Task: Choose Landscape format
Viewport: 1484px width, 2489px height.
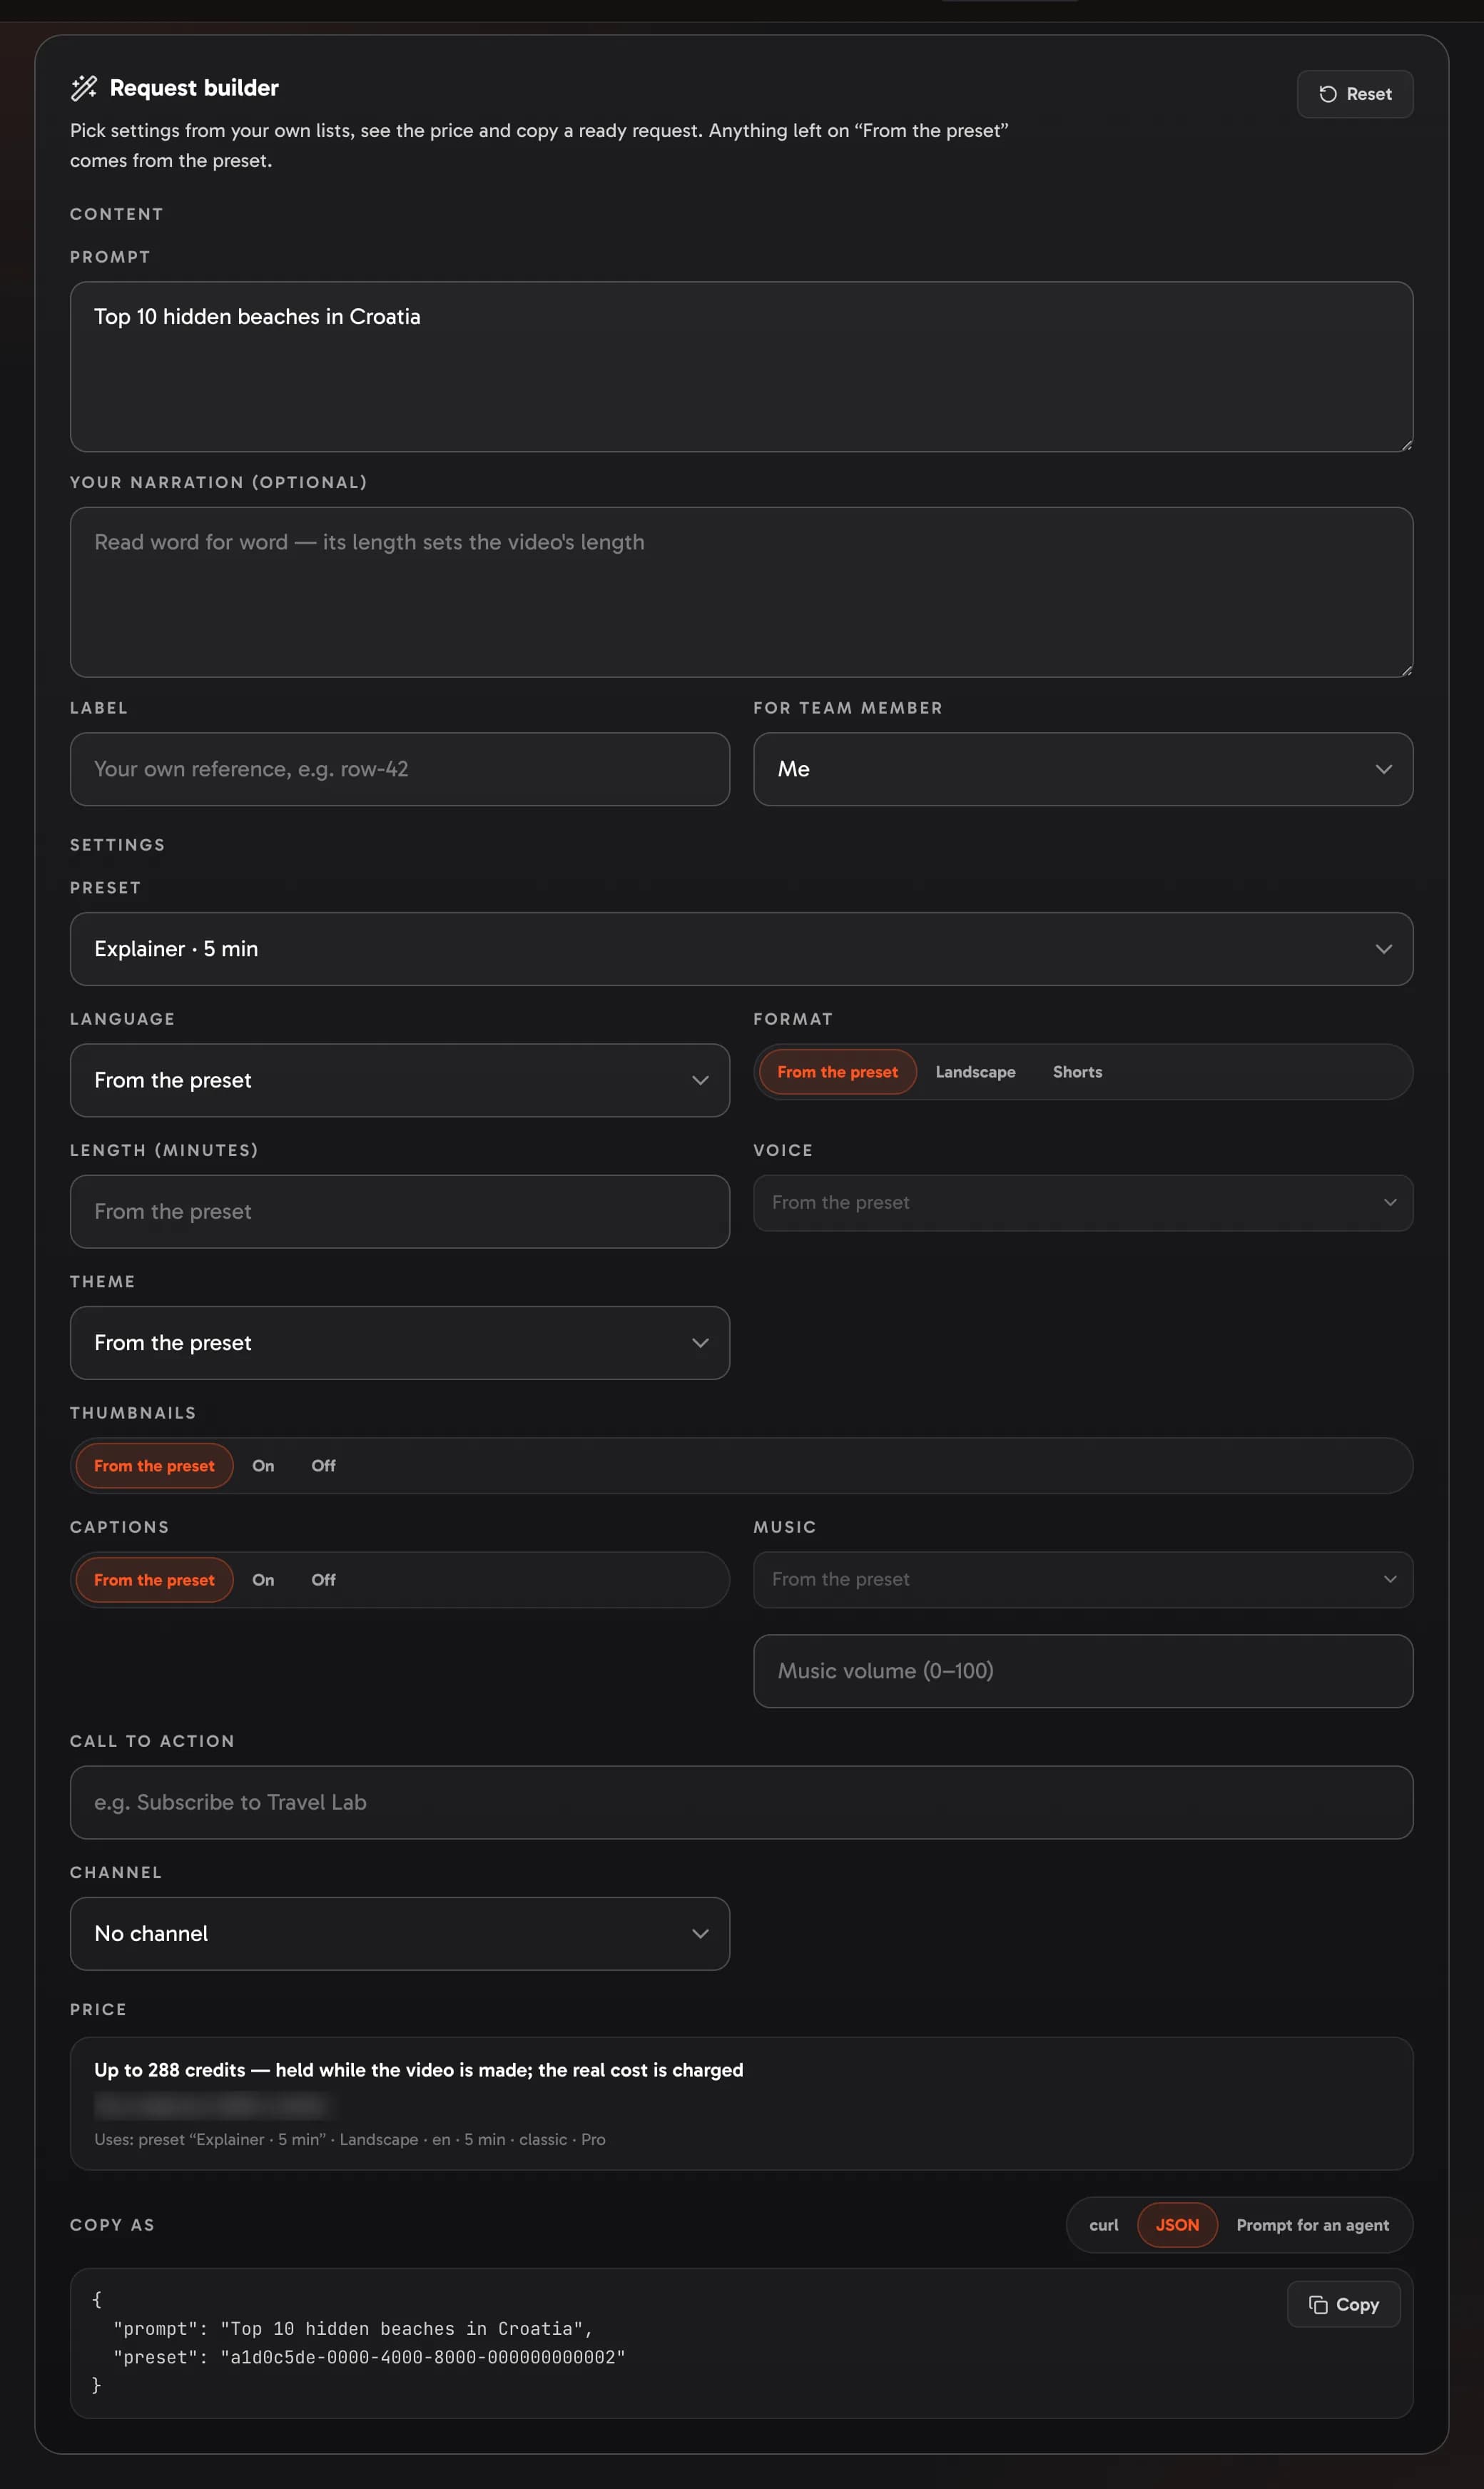Action: [975, 1072]
